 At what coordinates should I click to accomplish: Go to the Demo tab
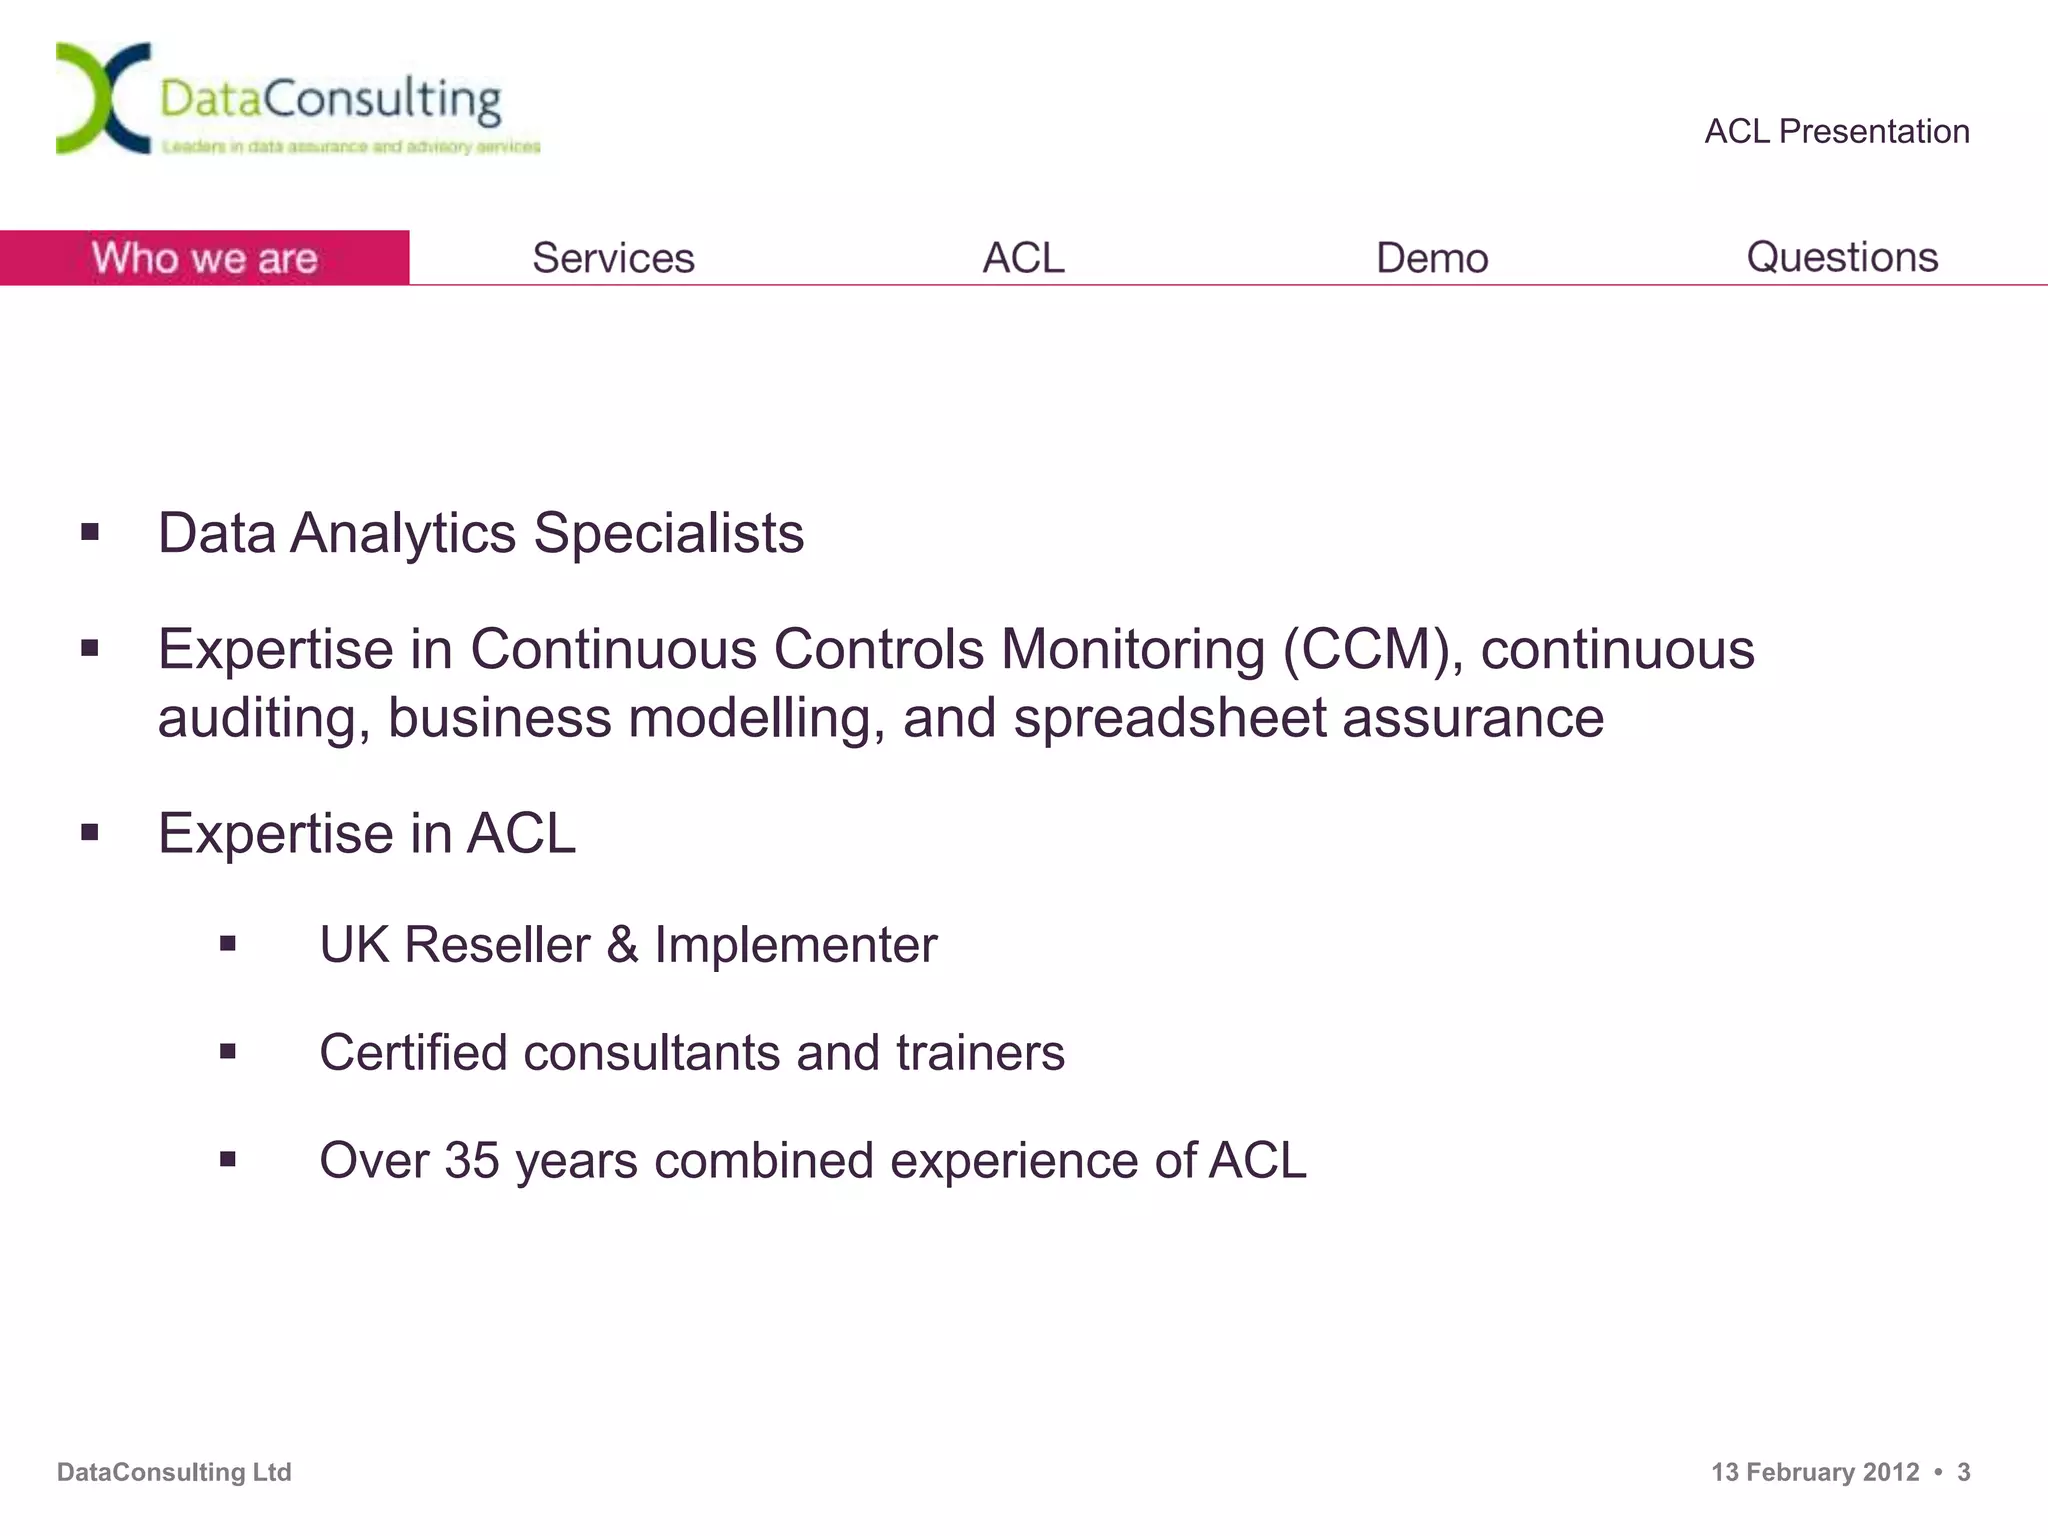click(1432, 258)
